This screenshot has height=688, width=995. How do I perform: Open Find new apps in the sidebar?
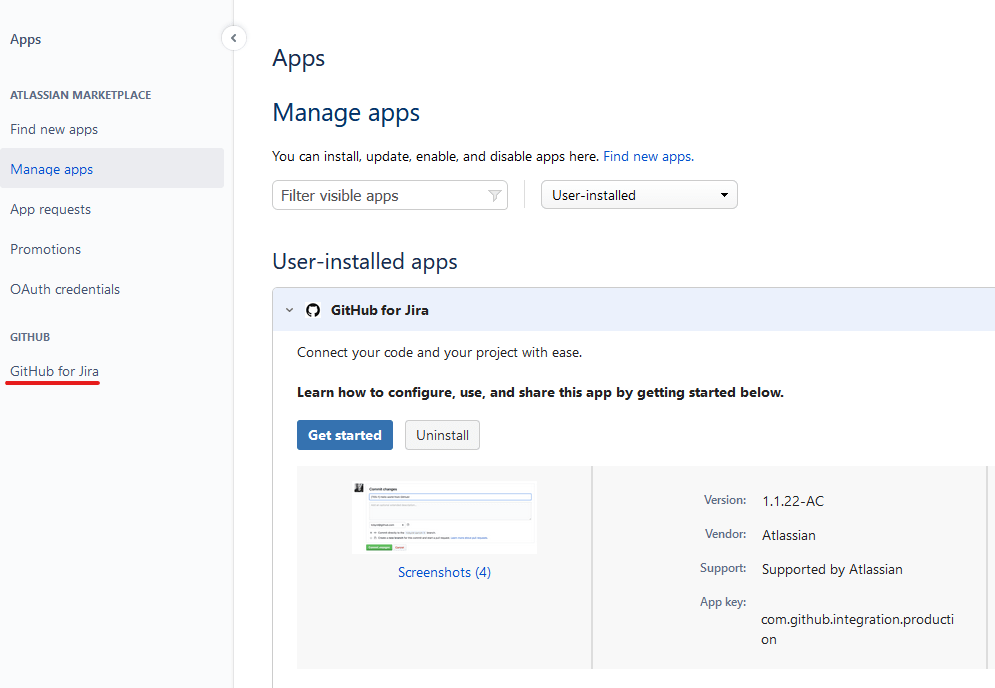[54, 129]
